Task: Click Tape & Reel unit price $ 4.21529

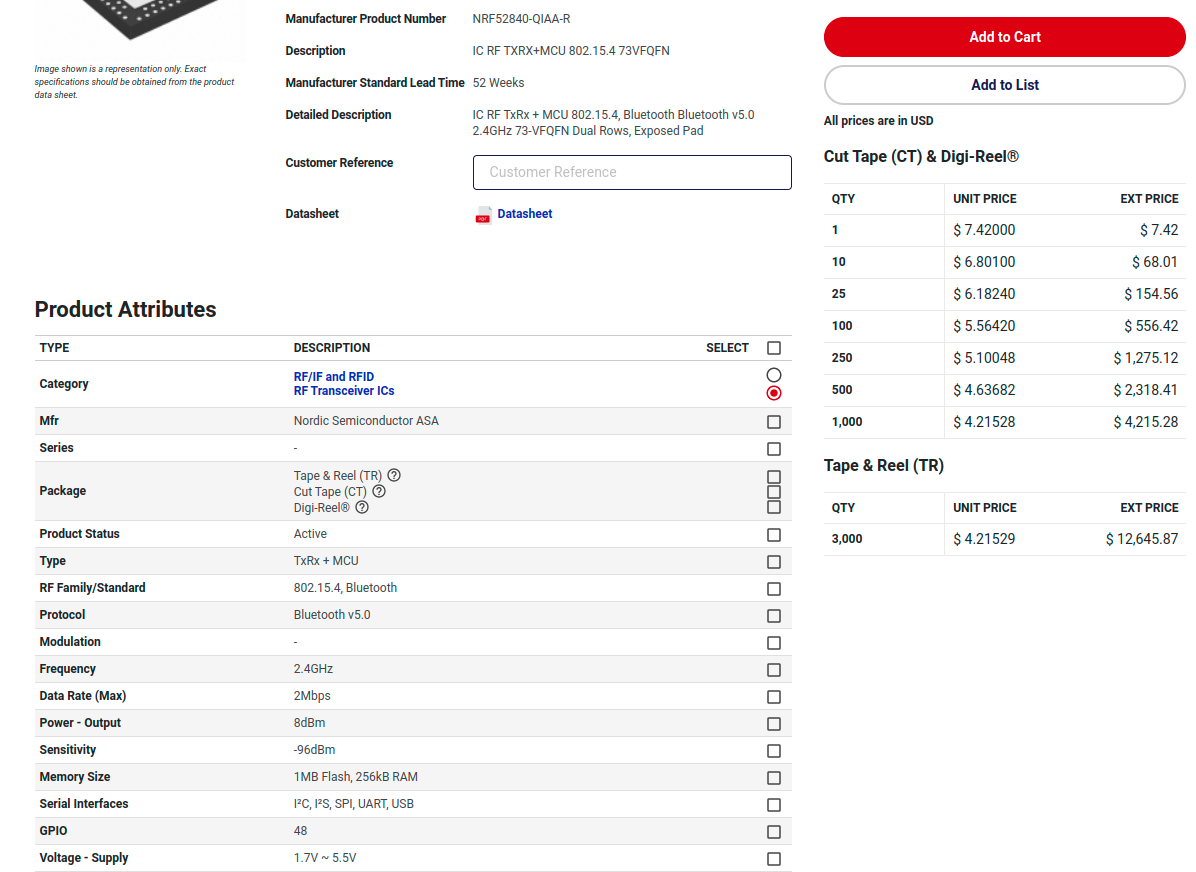Action: tap(984, 539)
